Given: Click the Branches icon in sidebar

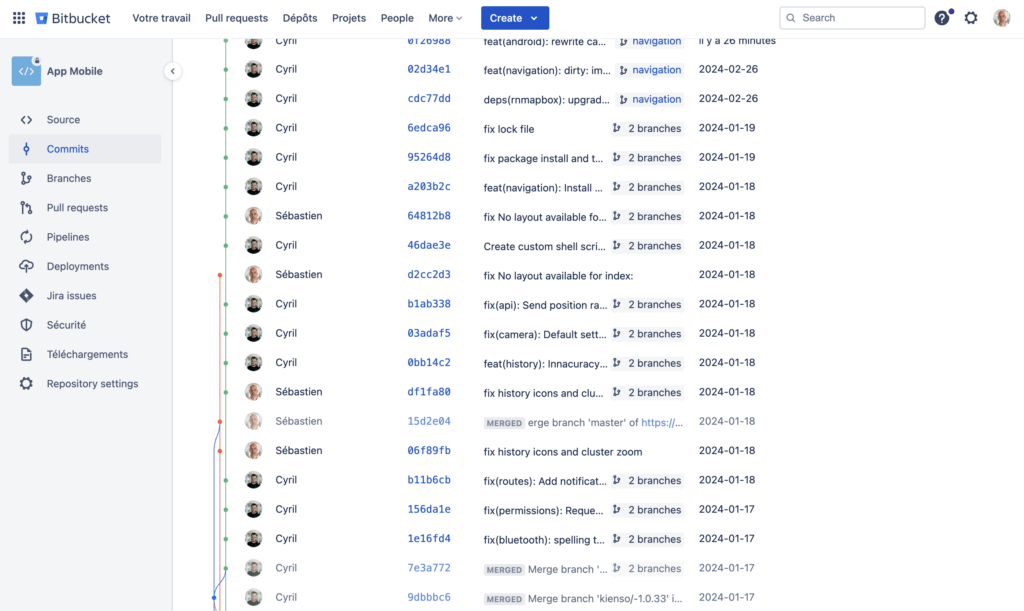Looking at the screenshot, I should click(x=26, y=178).
